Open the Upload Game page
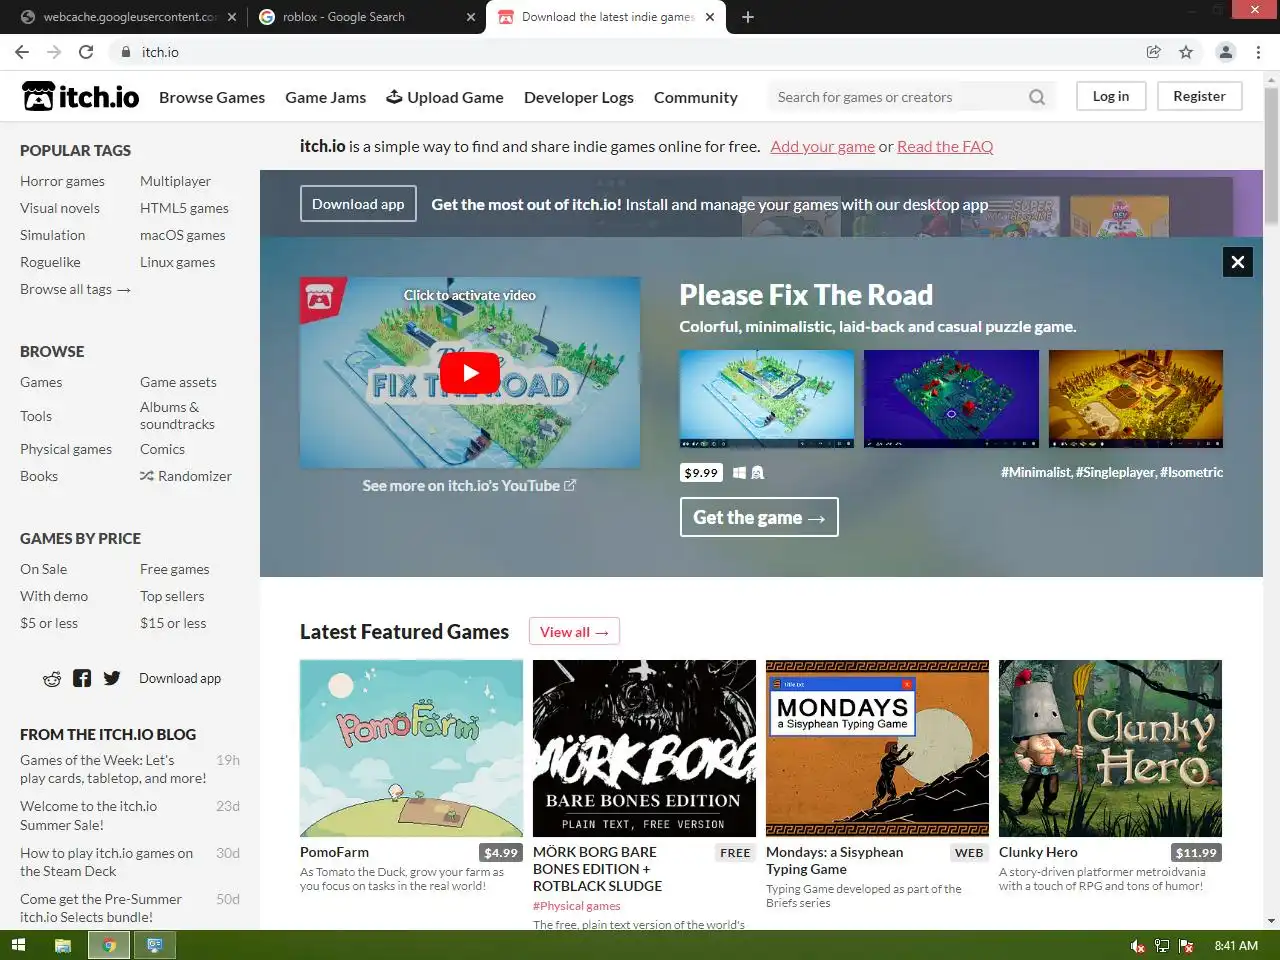This screenshot has height=960, width=1280. point(445,97)
